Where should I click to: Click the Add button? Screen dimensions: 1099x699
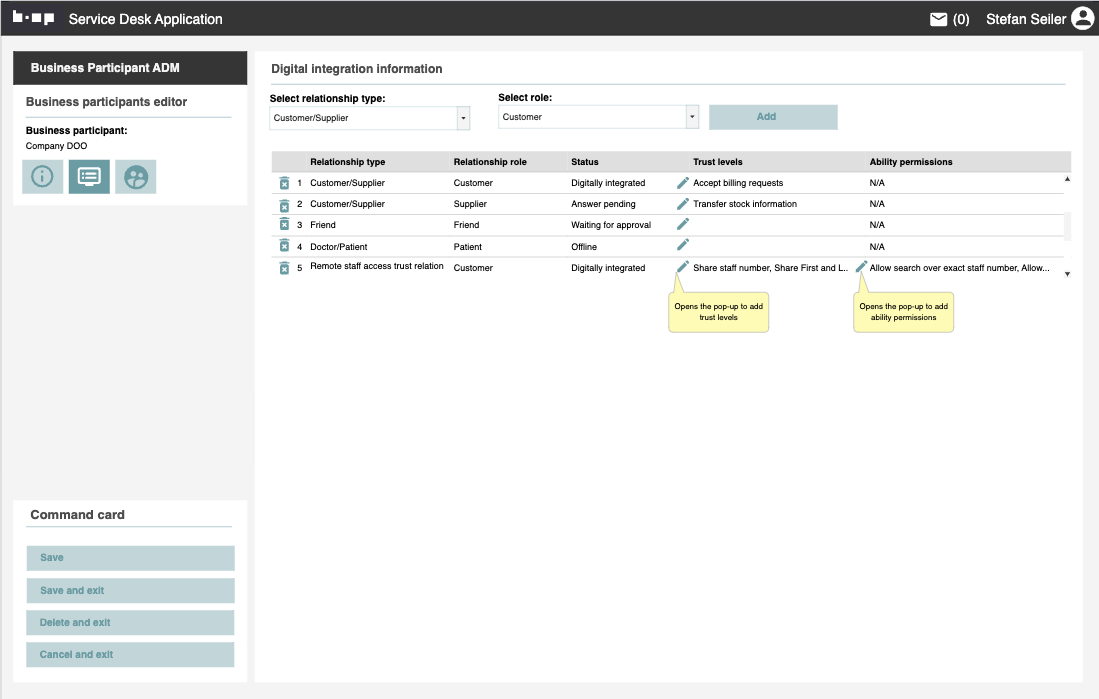point(773,117)
